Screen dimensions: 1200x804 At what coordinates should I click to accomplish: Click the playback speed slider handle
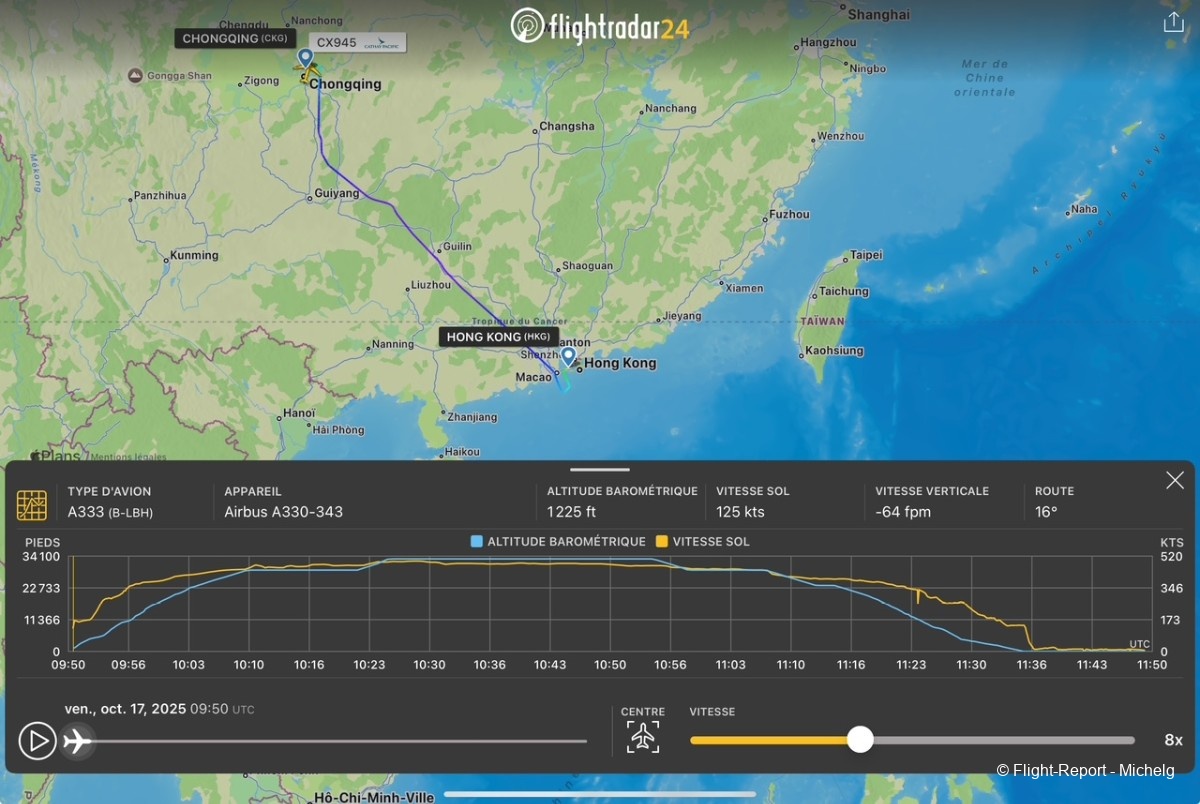[860, 740]
